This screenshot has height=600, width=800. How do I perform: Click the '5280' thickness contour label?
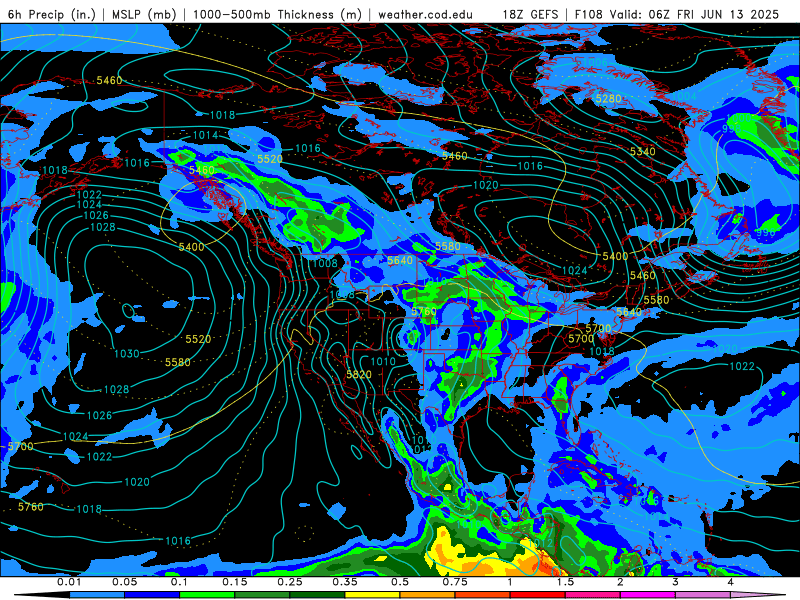pos(609,98)
